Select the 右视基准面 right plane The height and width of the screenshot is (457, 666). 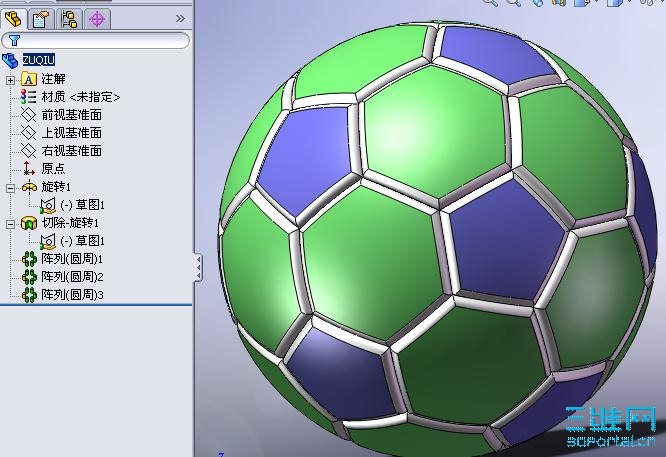(72, 150)
